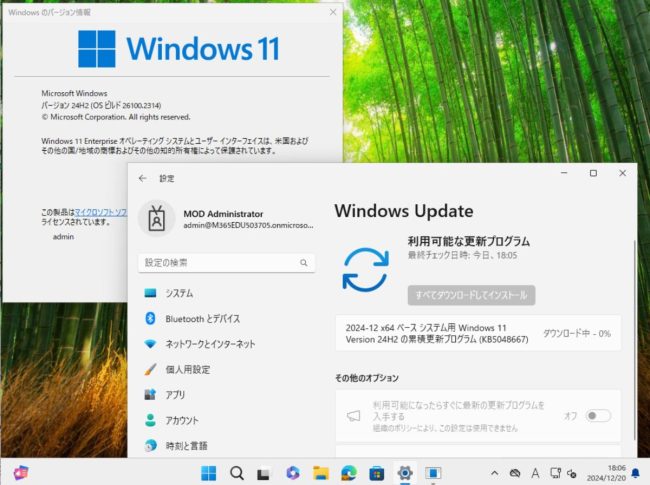The image size is (650, 485).
Task: Launch Microsoft Edge from the taskbar
Action: (x=349, y=473)
